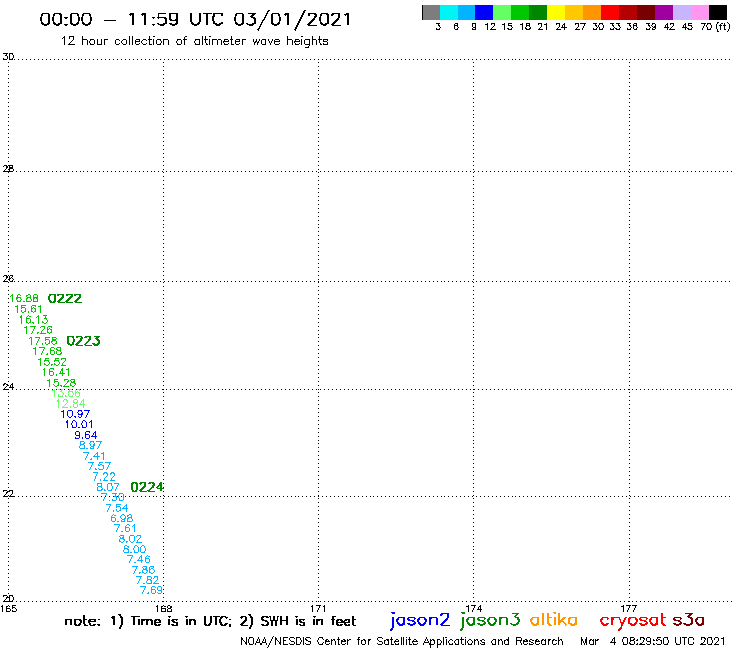Select the pink swatch in the color scale
The height and width of the screenshot is (650, 740).
pos(699,12)
